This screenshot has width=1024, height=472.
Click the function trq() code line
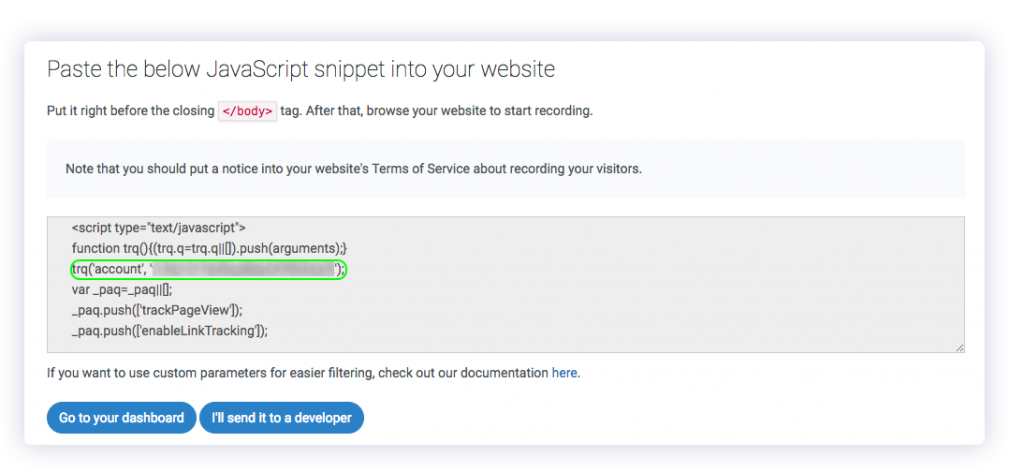(x=209, y=249)
